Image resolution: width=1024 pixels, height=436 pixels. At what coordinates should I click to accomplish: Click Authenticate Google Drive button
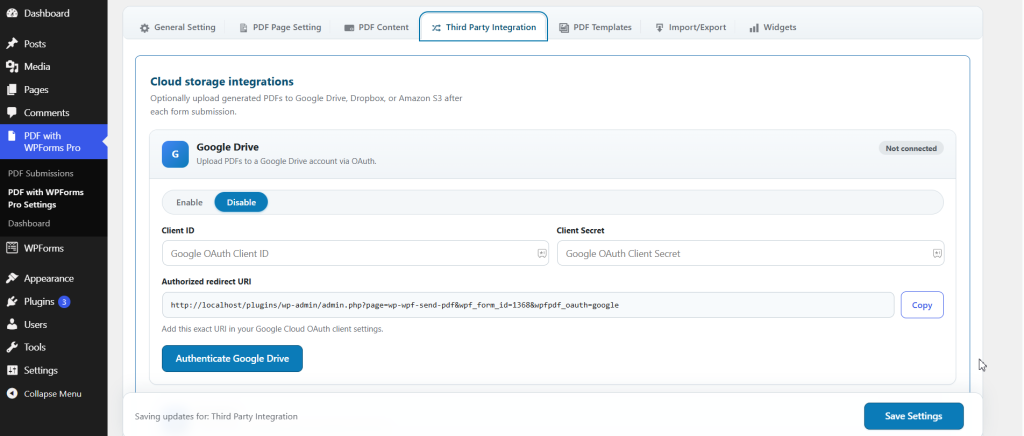232,358
